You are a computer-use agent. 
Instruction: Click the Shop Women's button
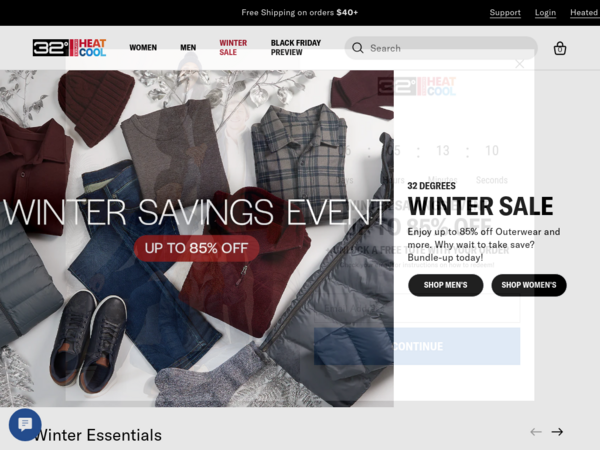[x=529, y=285]
